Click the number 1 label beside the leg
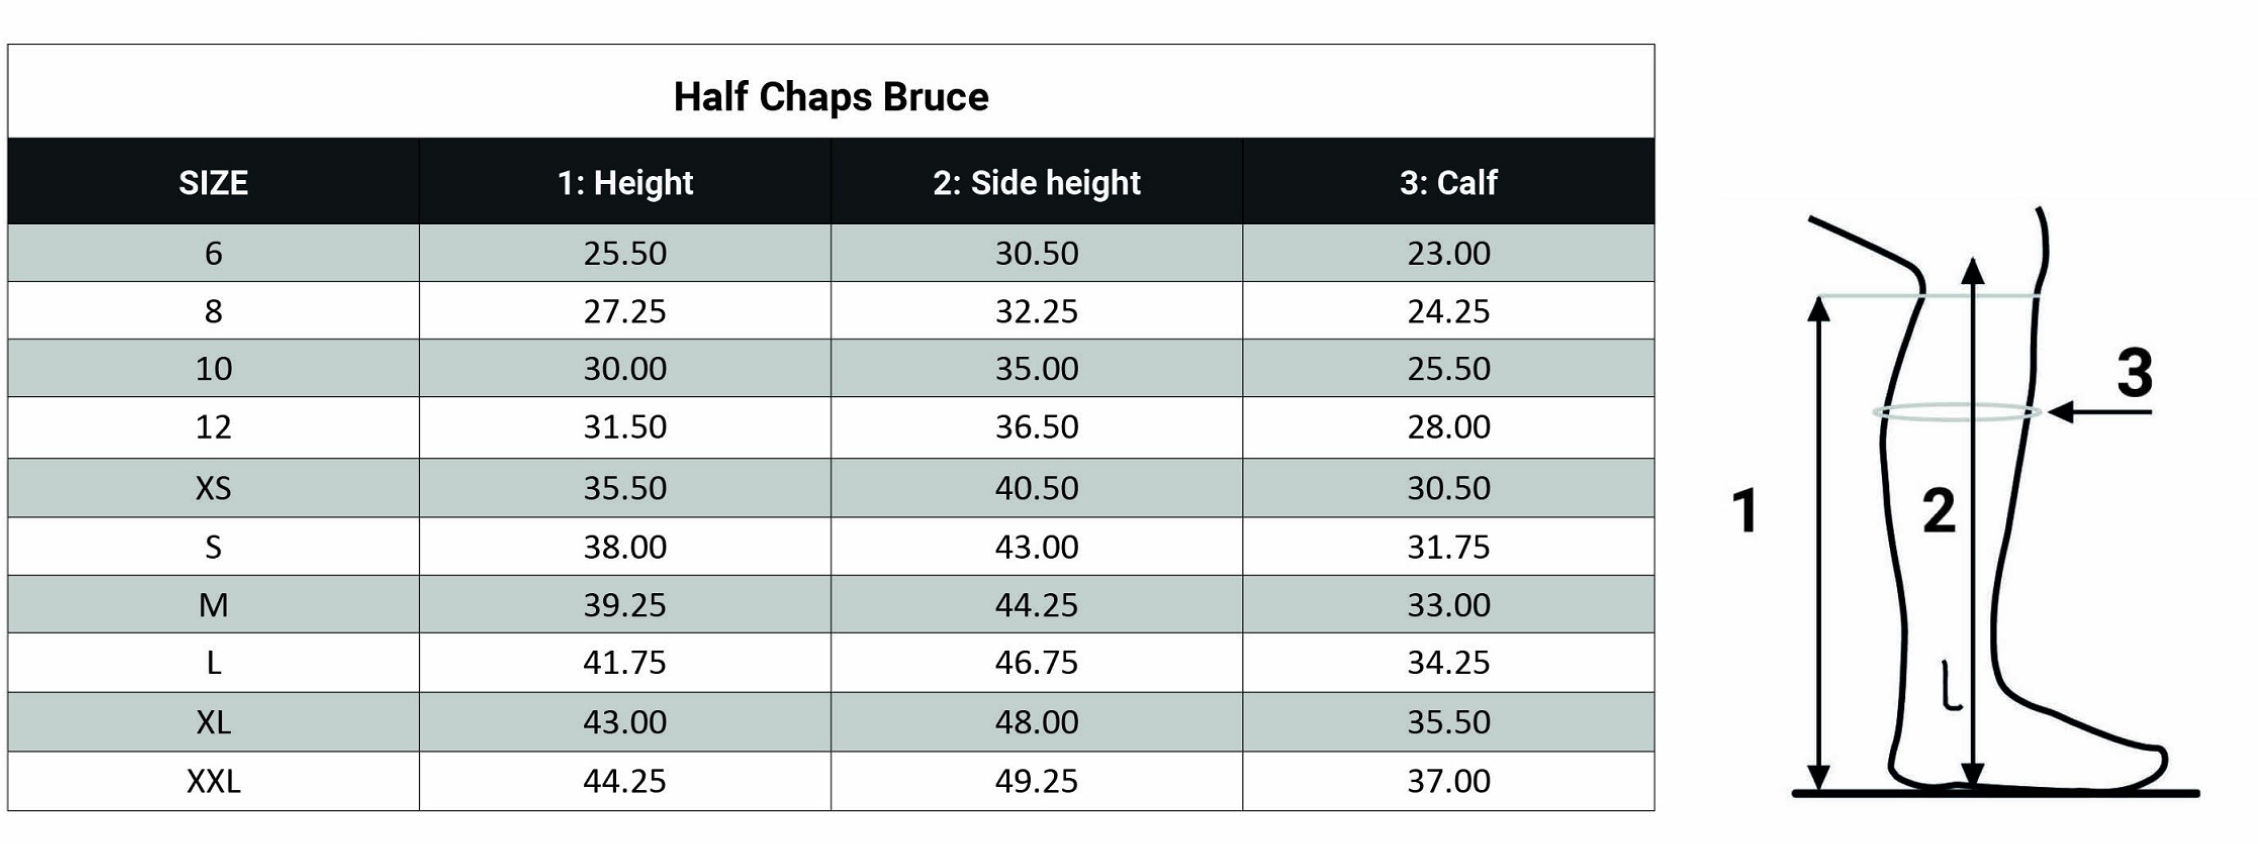Image resolution: width=2258 pixels, height=844 pixels. [x=1745, y=510]
